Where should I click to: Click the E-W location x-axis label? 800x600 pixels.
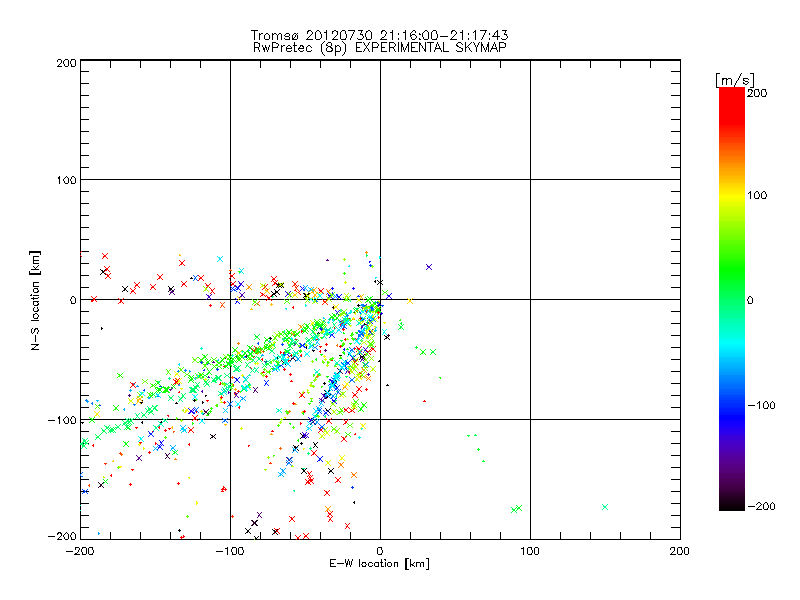click(379, 563)
